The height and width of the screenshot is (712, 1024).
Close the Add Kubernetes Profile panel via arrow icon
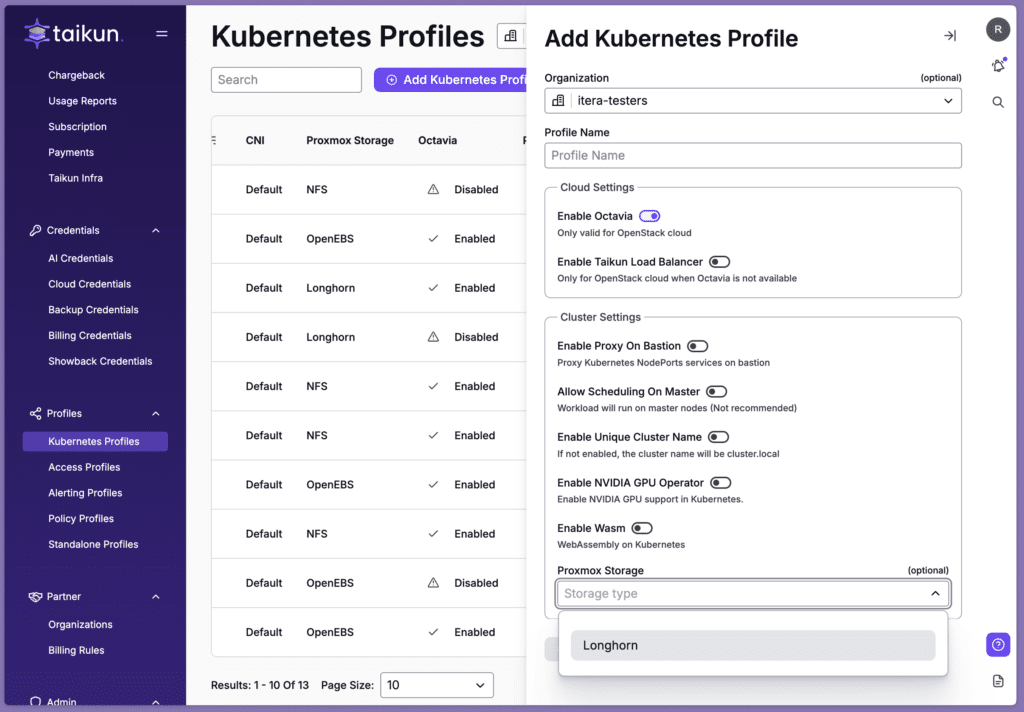(949, 36)
